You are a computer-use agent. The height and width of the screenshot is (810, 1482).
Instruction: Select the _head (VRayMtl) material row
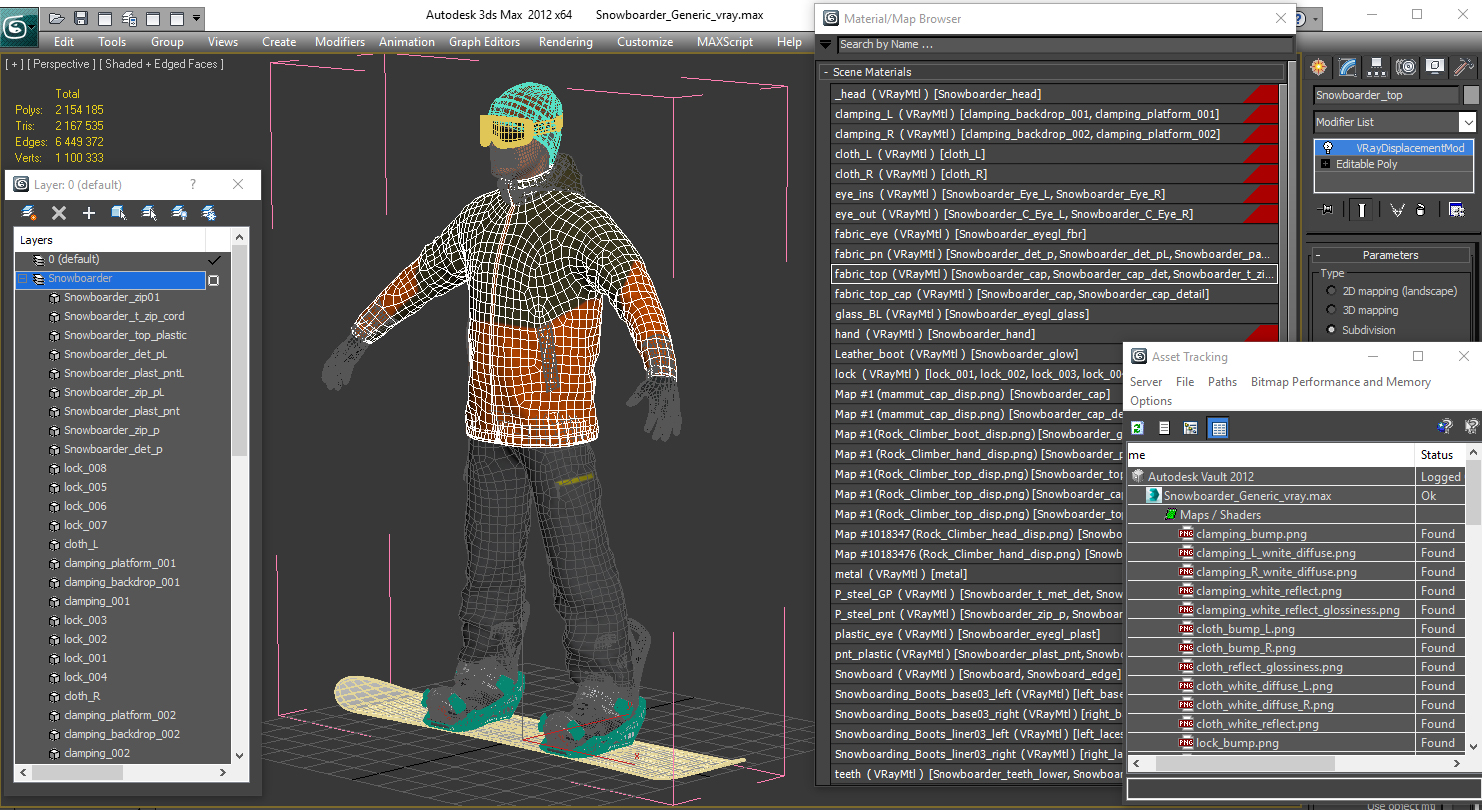(x=1054, y=94)
